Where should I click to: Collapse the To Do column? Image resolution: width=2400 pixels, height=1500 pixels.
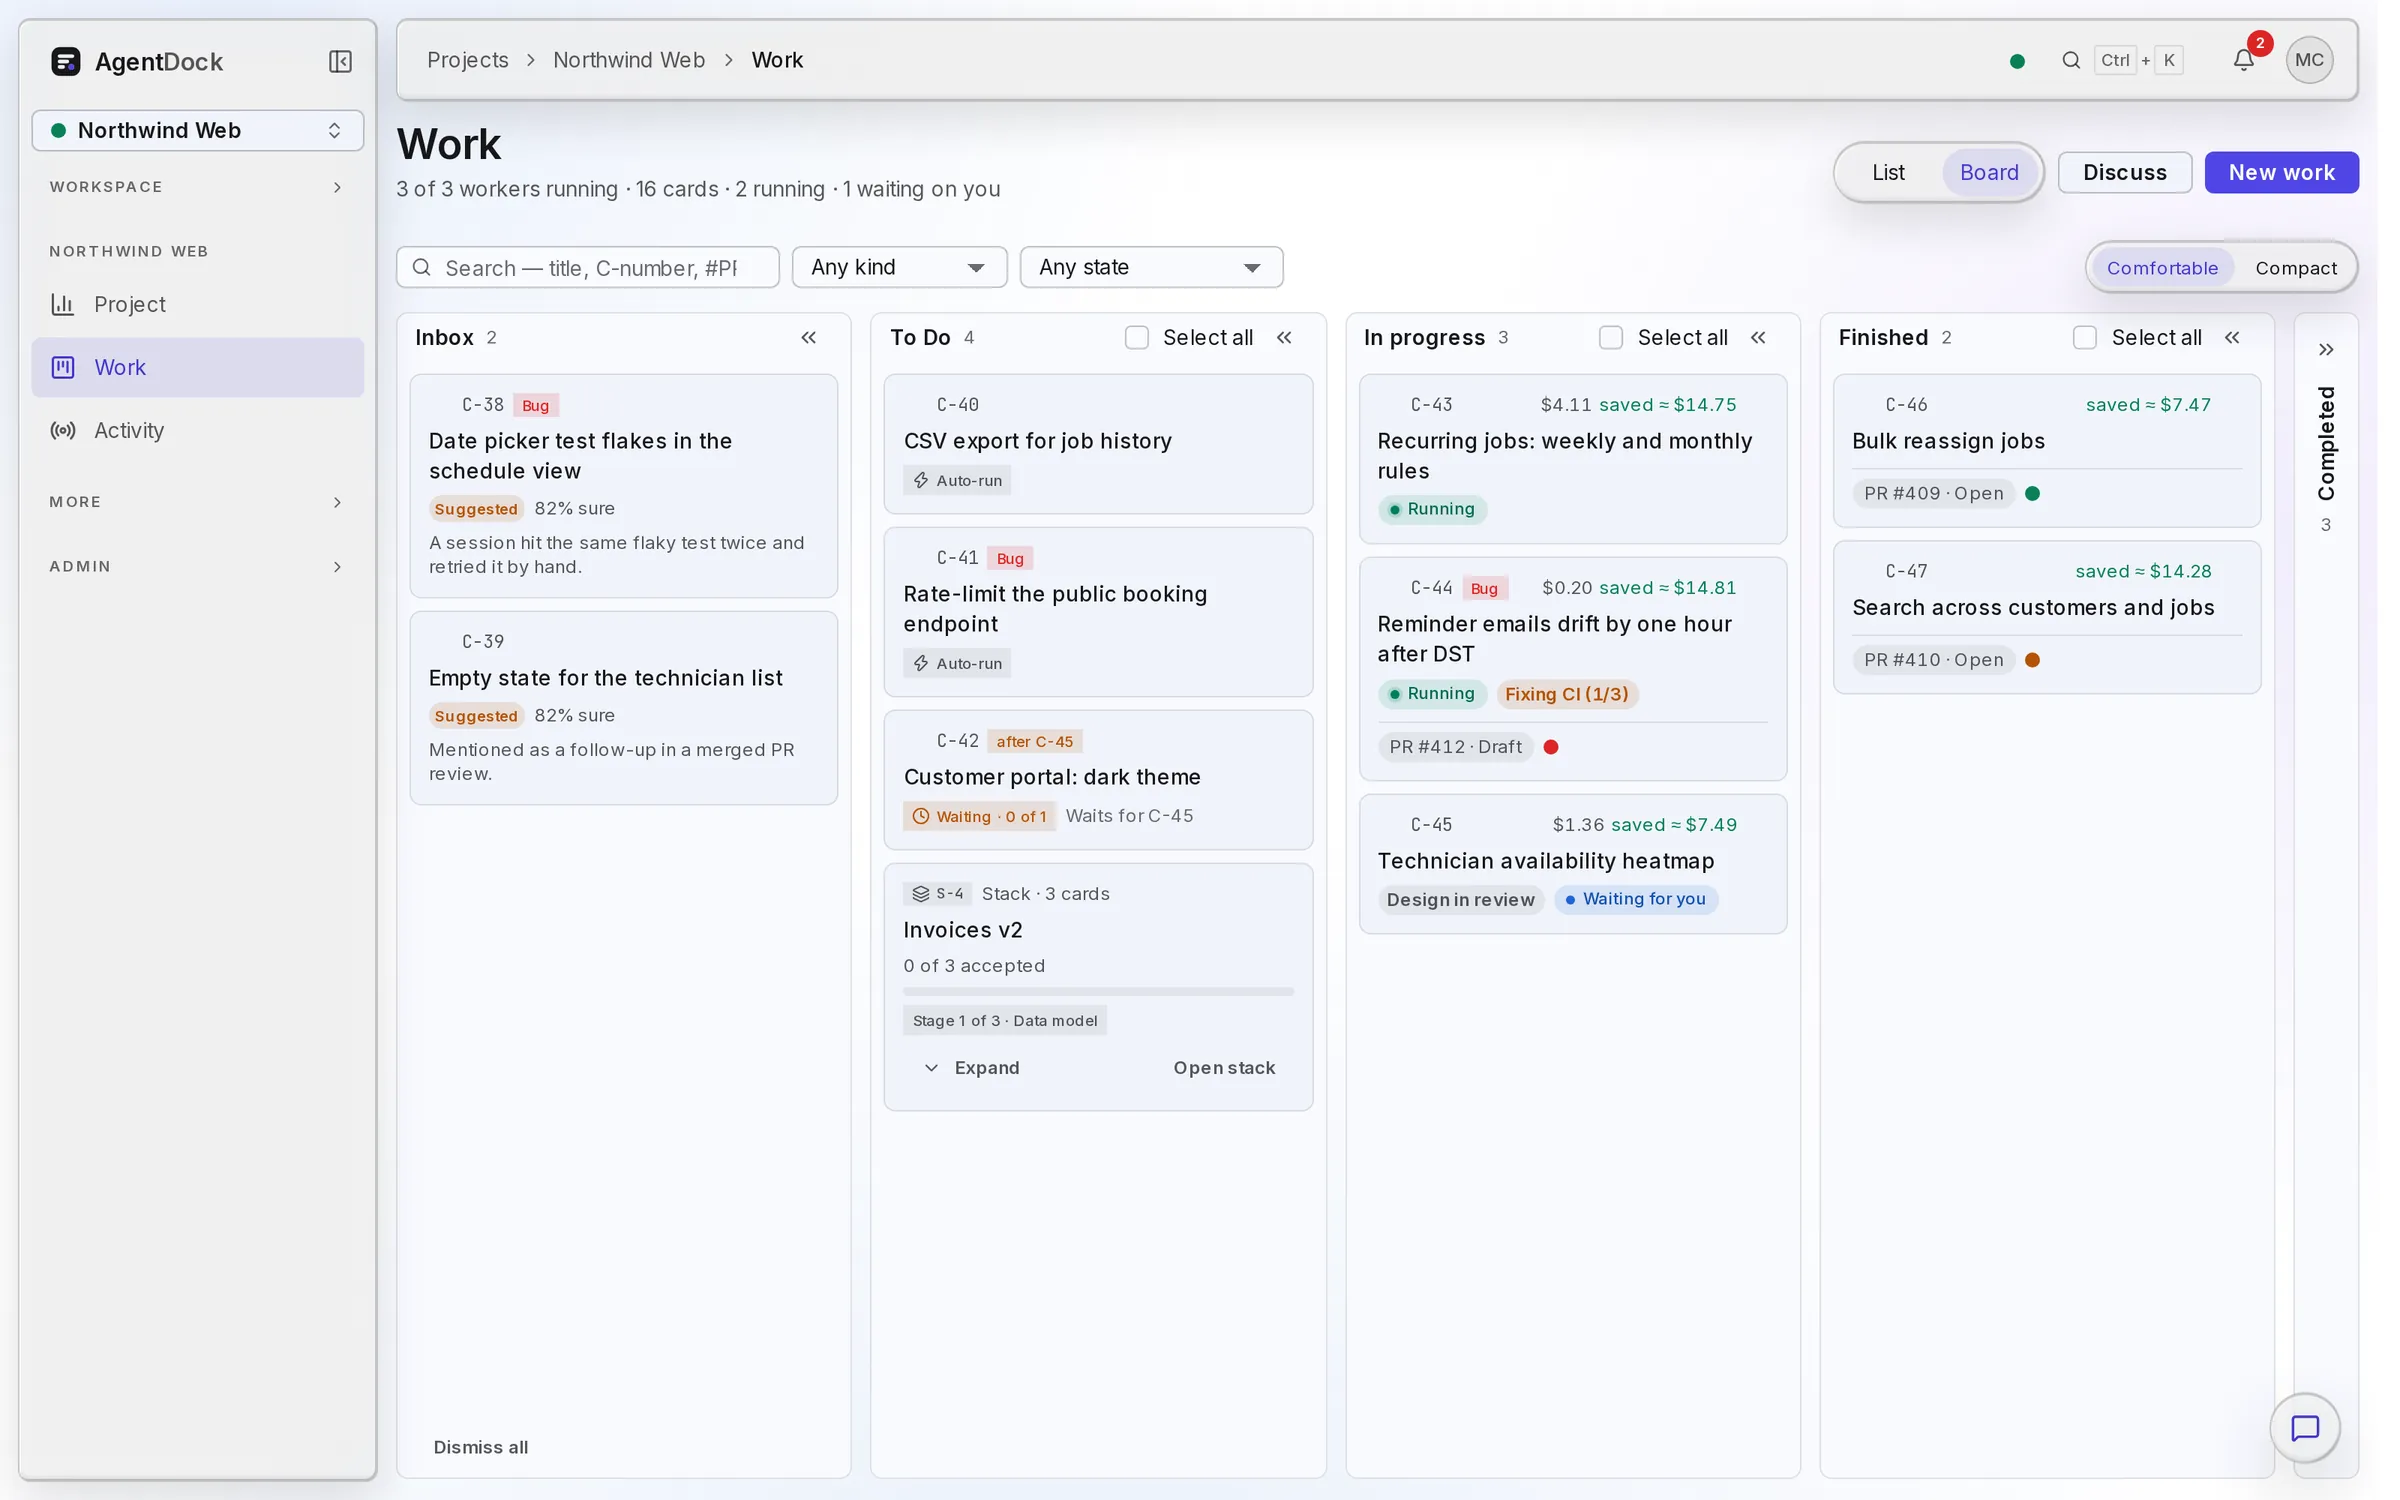[1284, 338]
